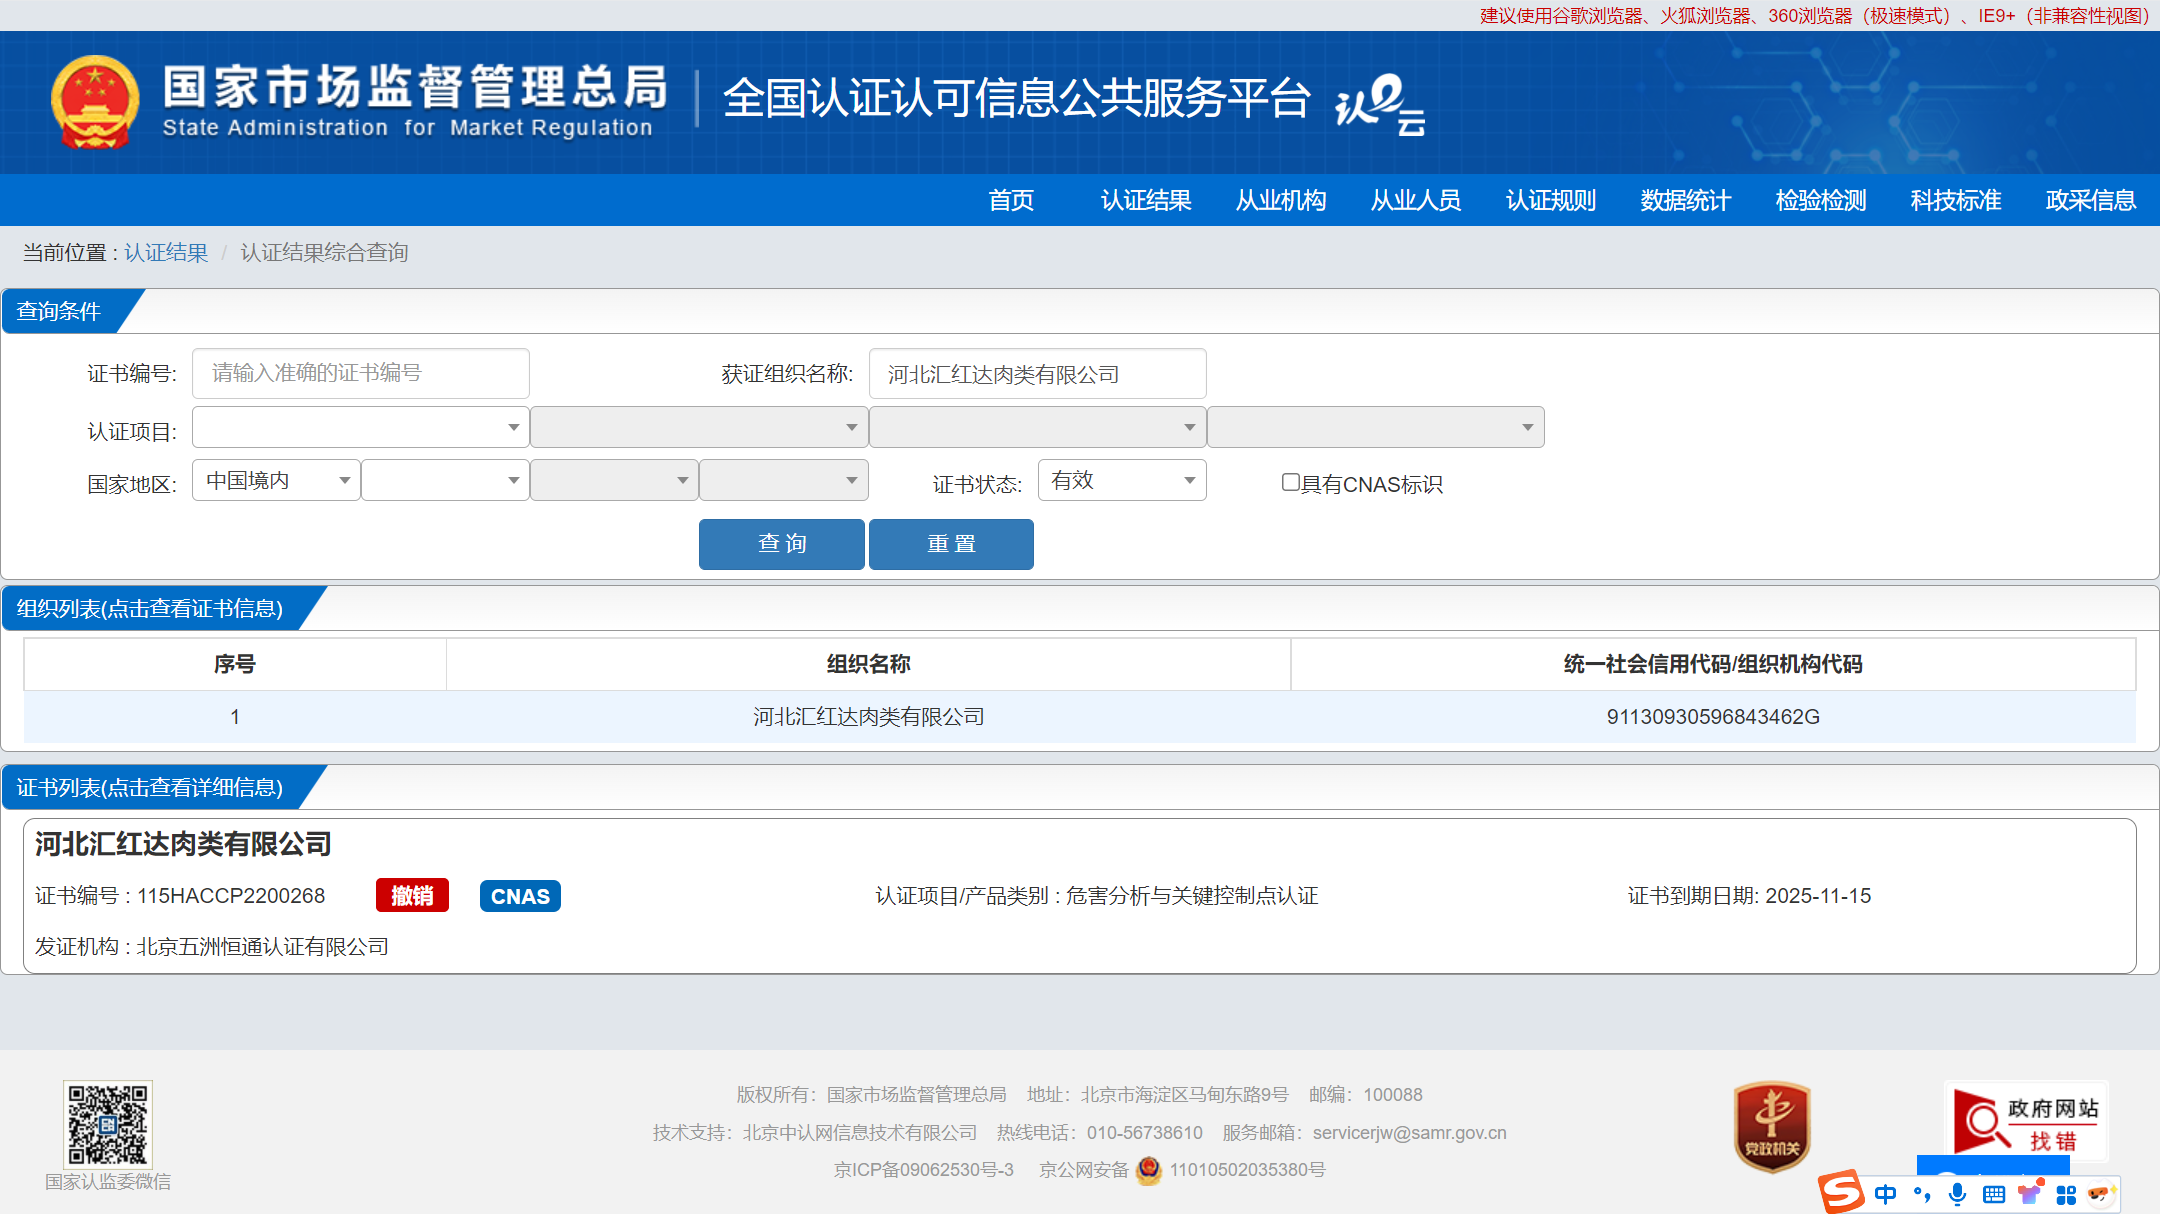Click the Sogou microphone voice input icon
Image resolution: width=2160 pixels, height=1214 pixels.
tap(1957, 1193)
